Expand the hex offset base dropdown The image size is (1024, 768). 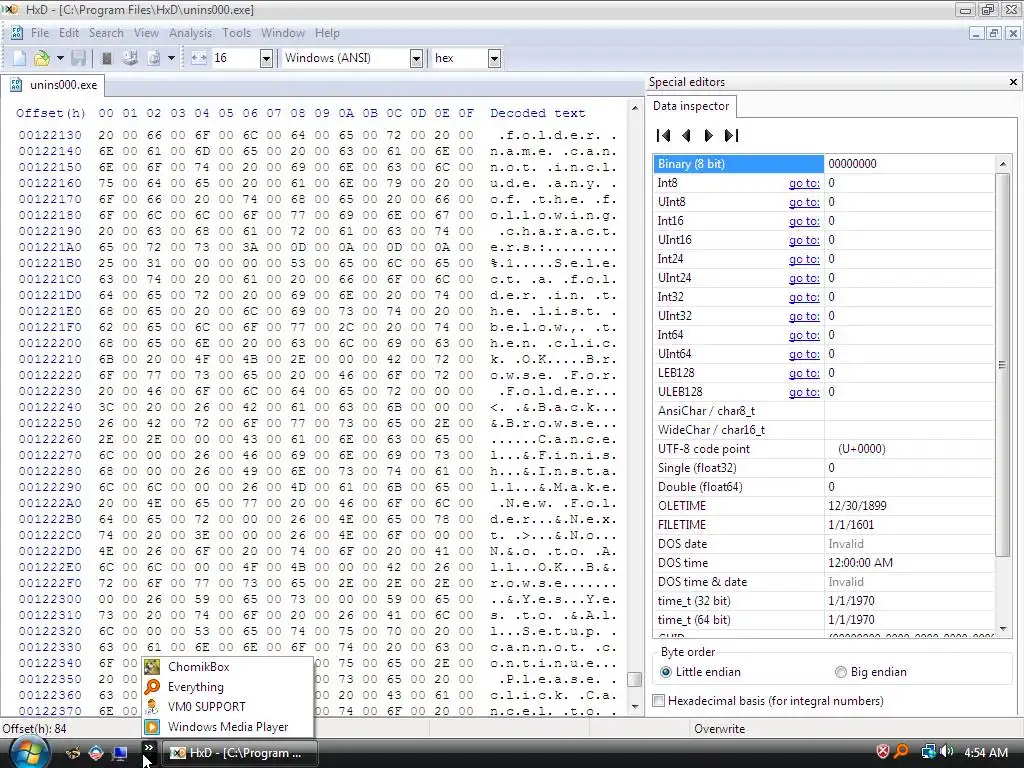pos(494,59)
